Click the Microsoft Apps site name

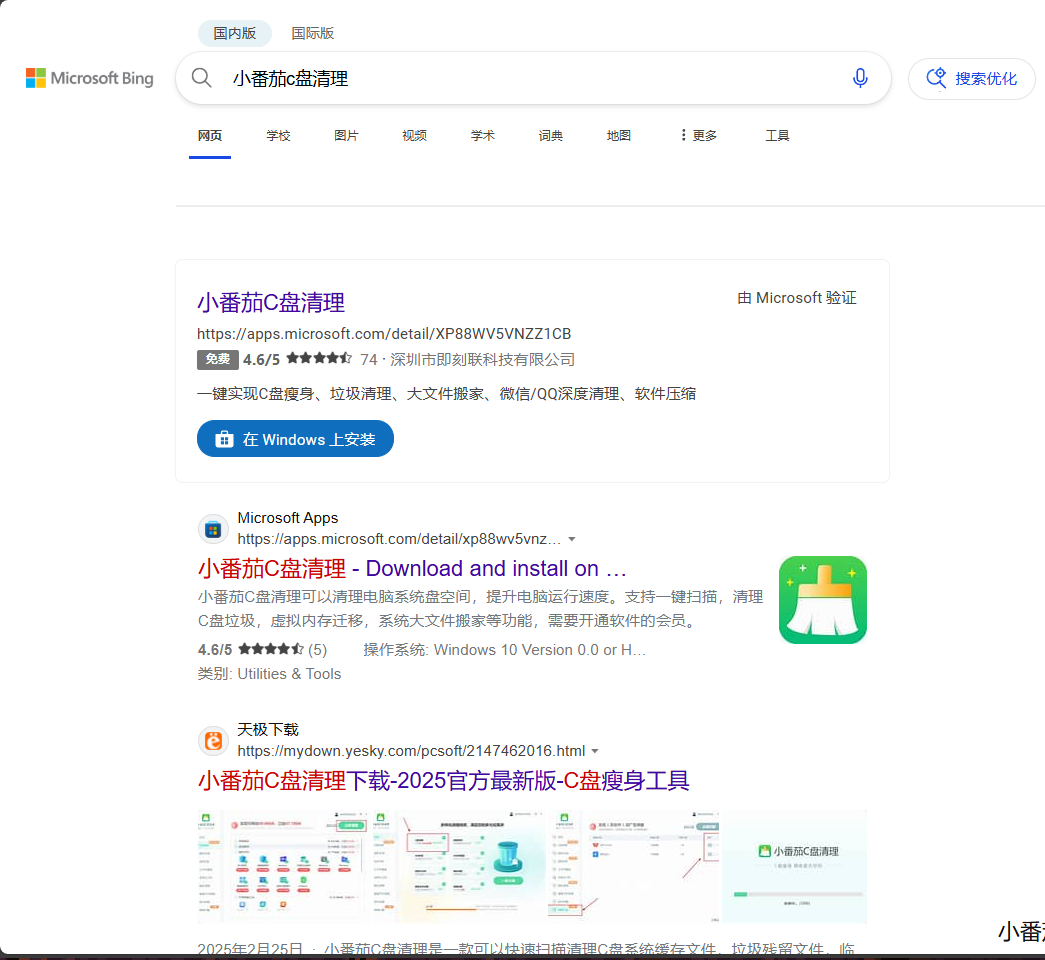click(288, 518)
